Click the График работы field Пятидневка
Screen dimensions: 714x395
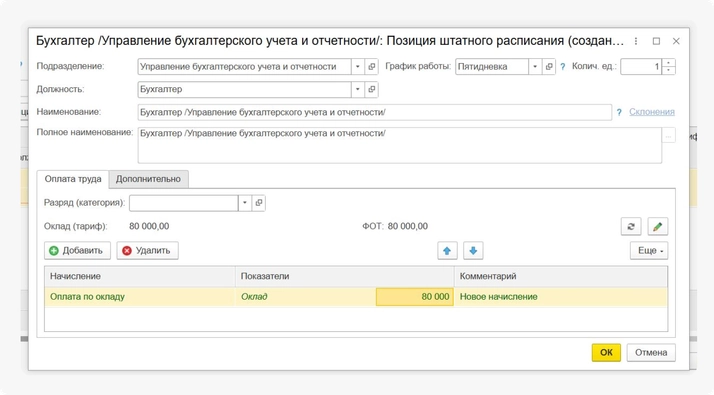492,67
